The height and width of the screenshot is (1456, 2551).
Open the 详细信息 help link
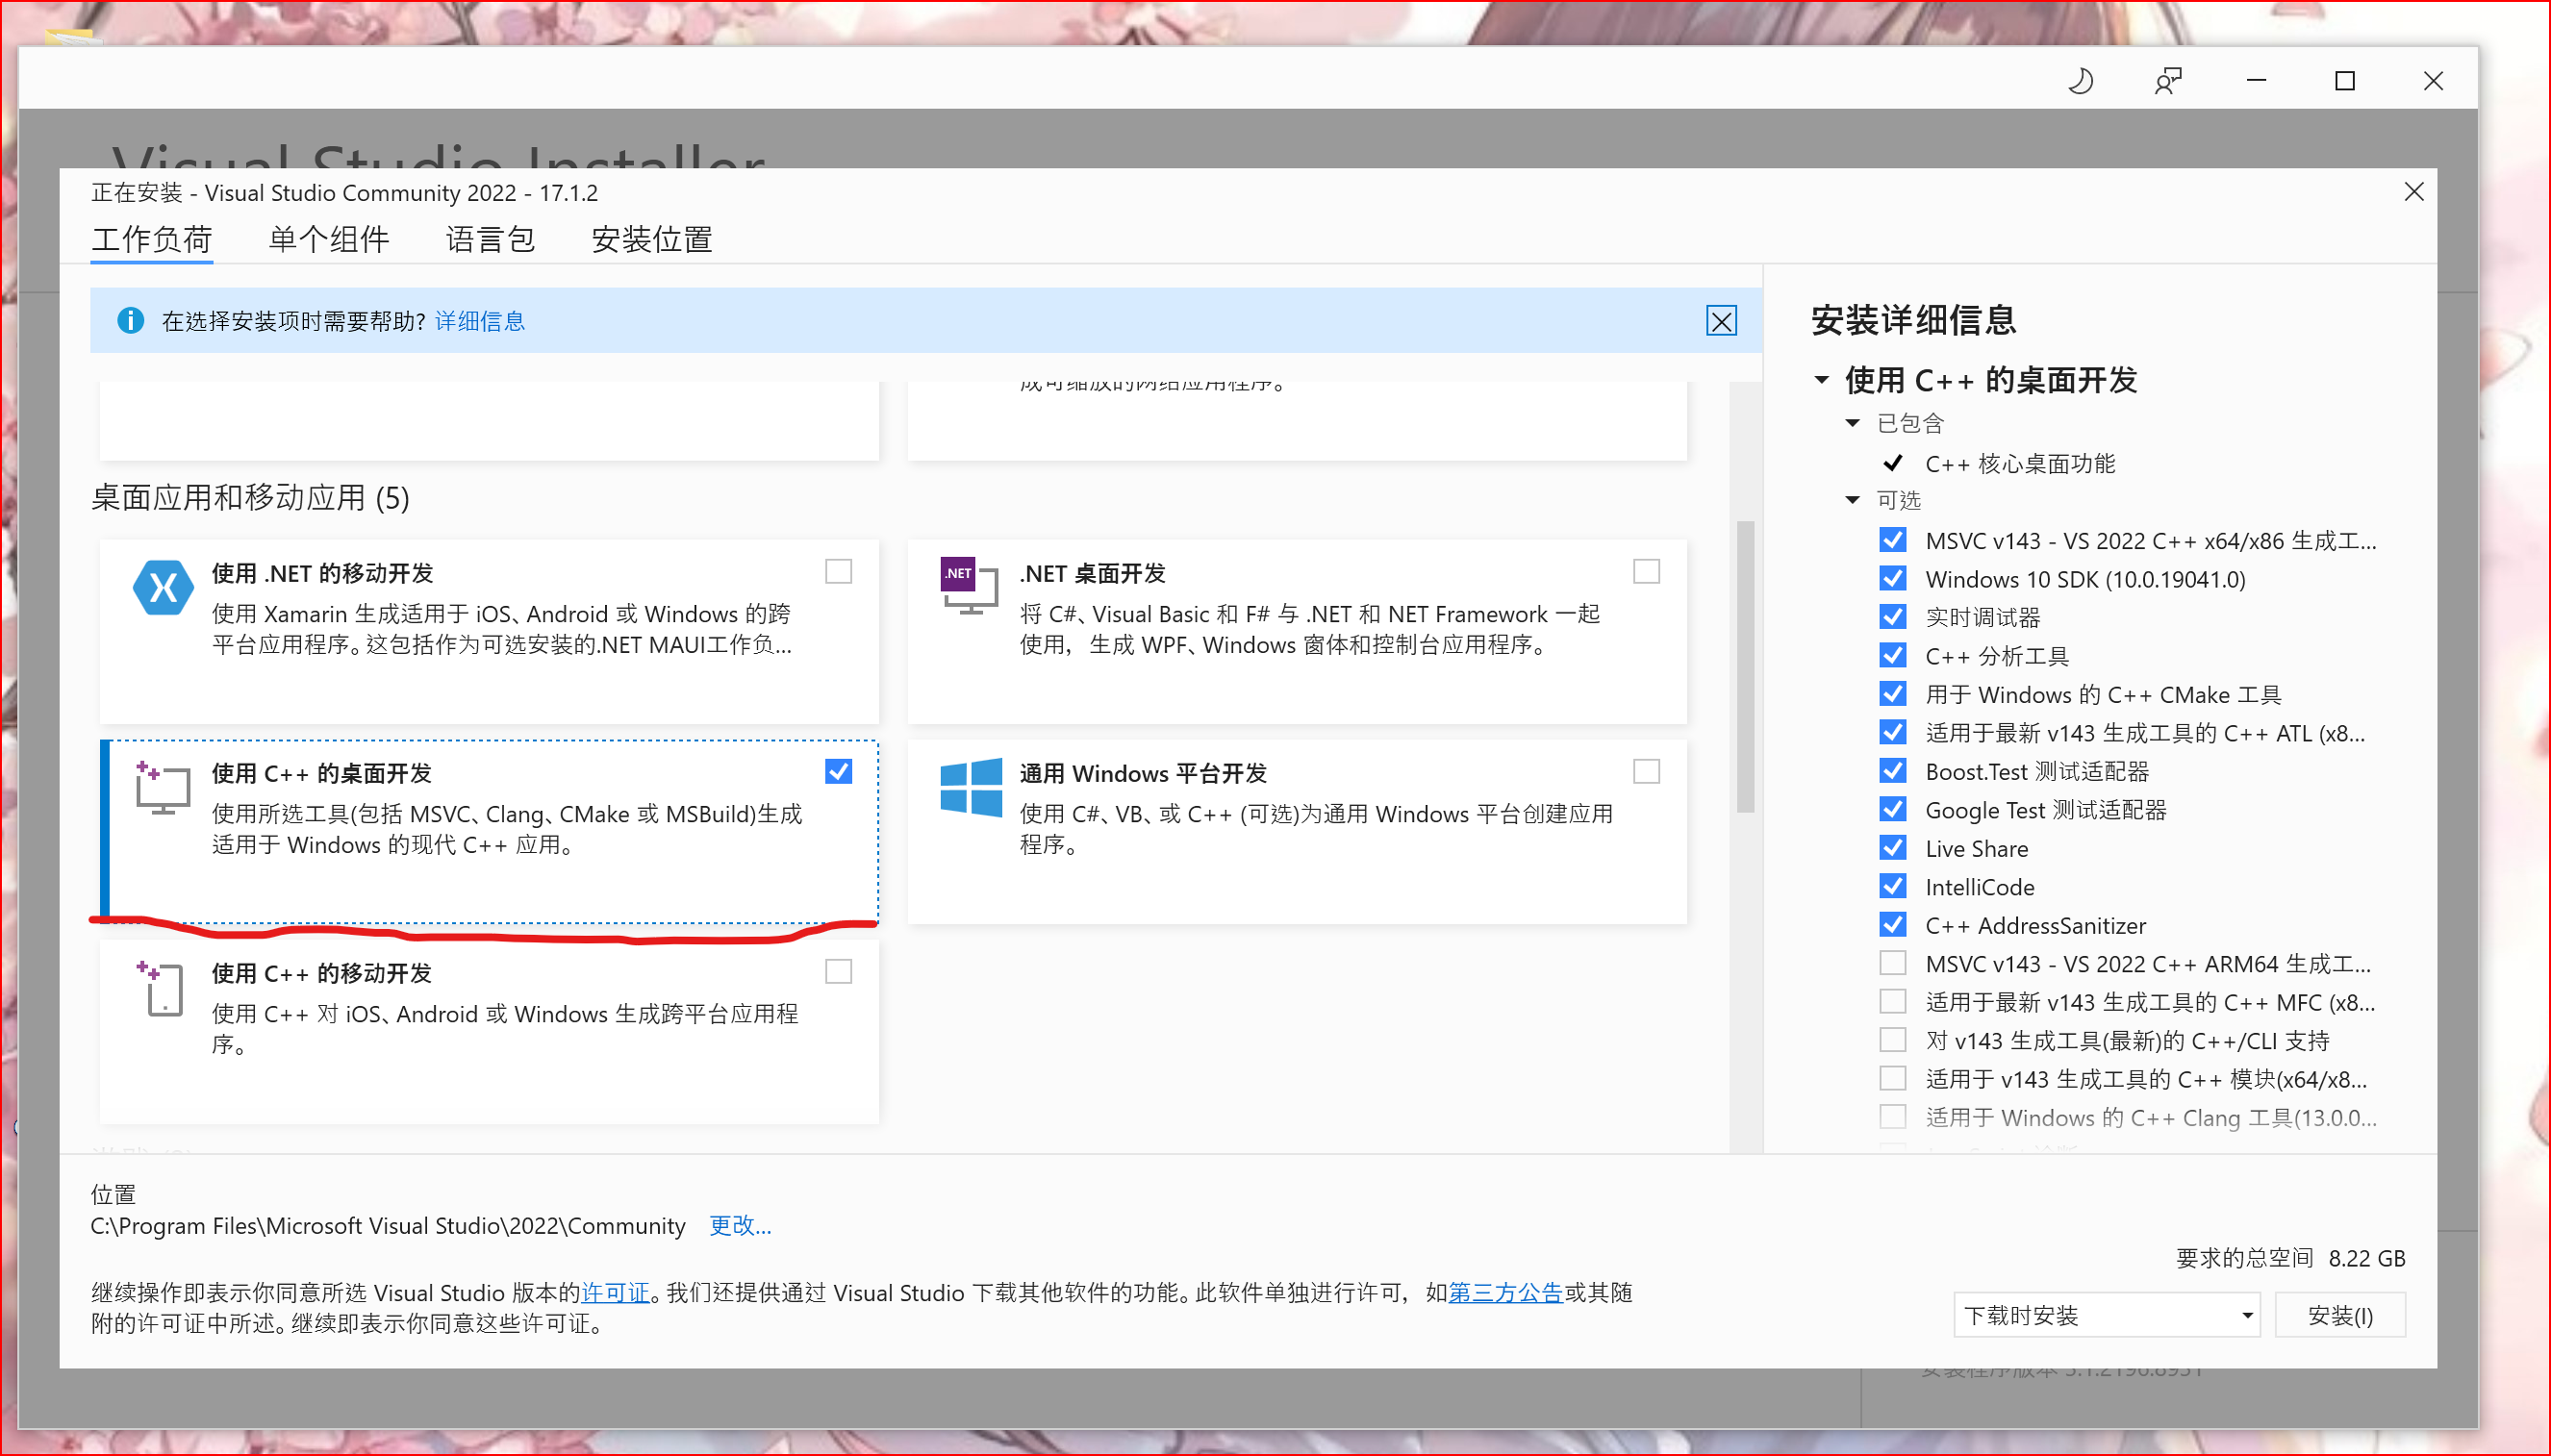click(480, 321)
